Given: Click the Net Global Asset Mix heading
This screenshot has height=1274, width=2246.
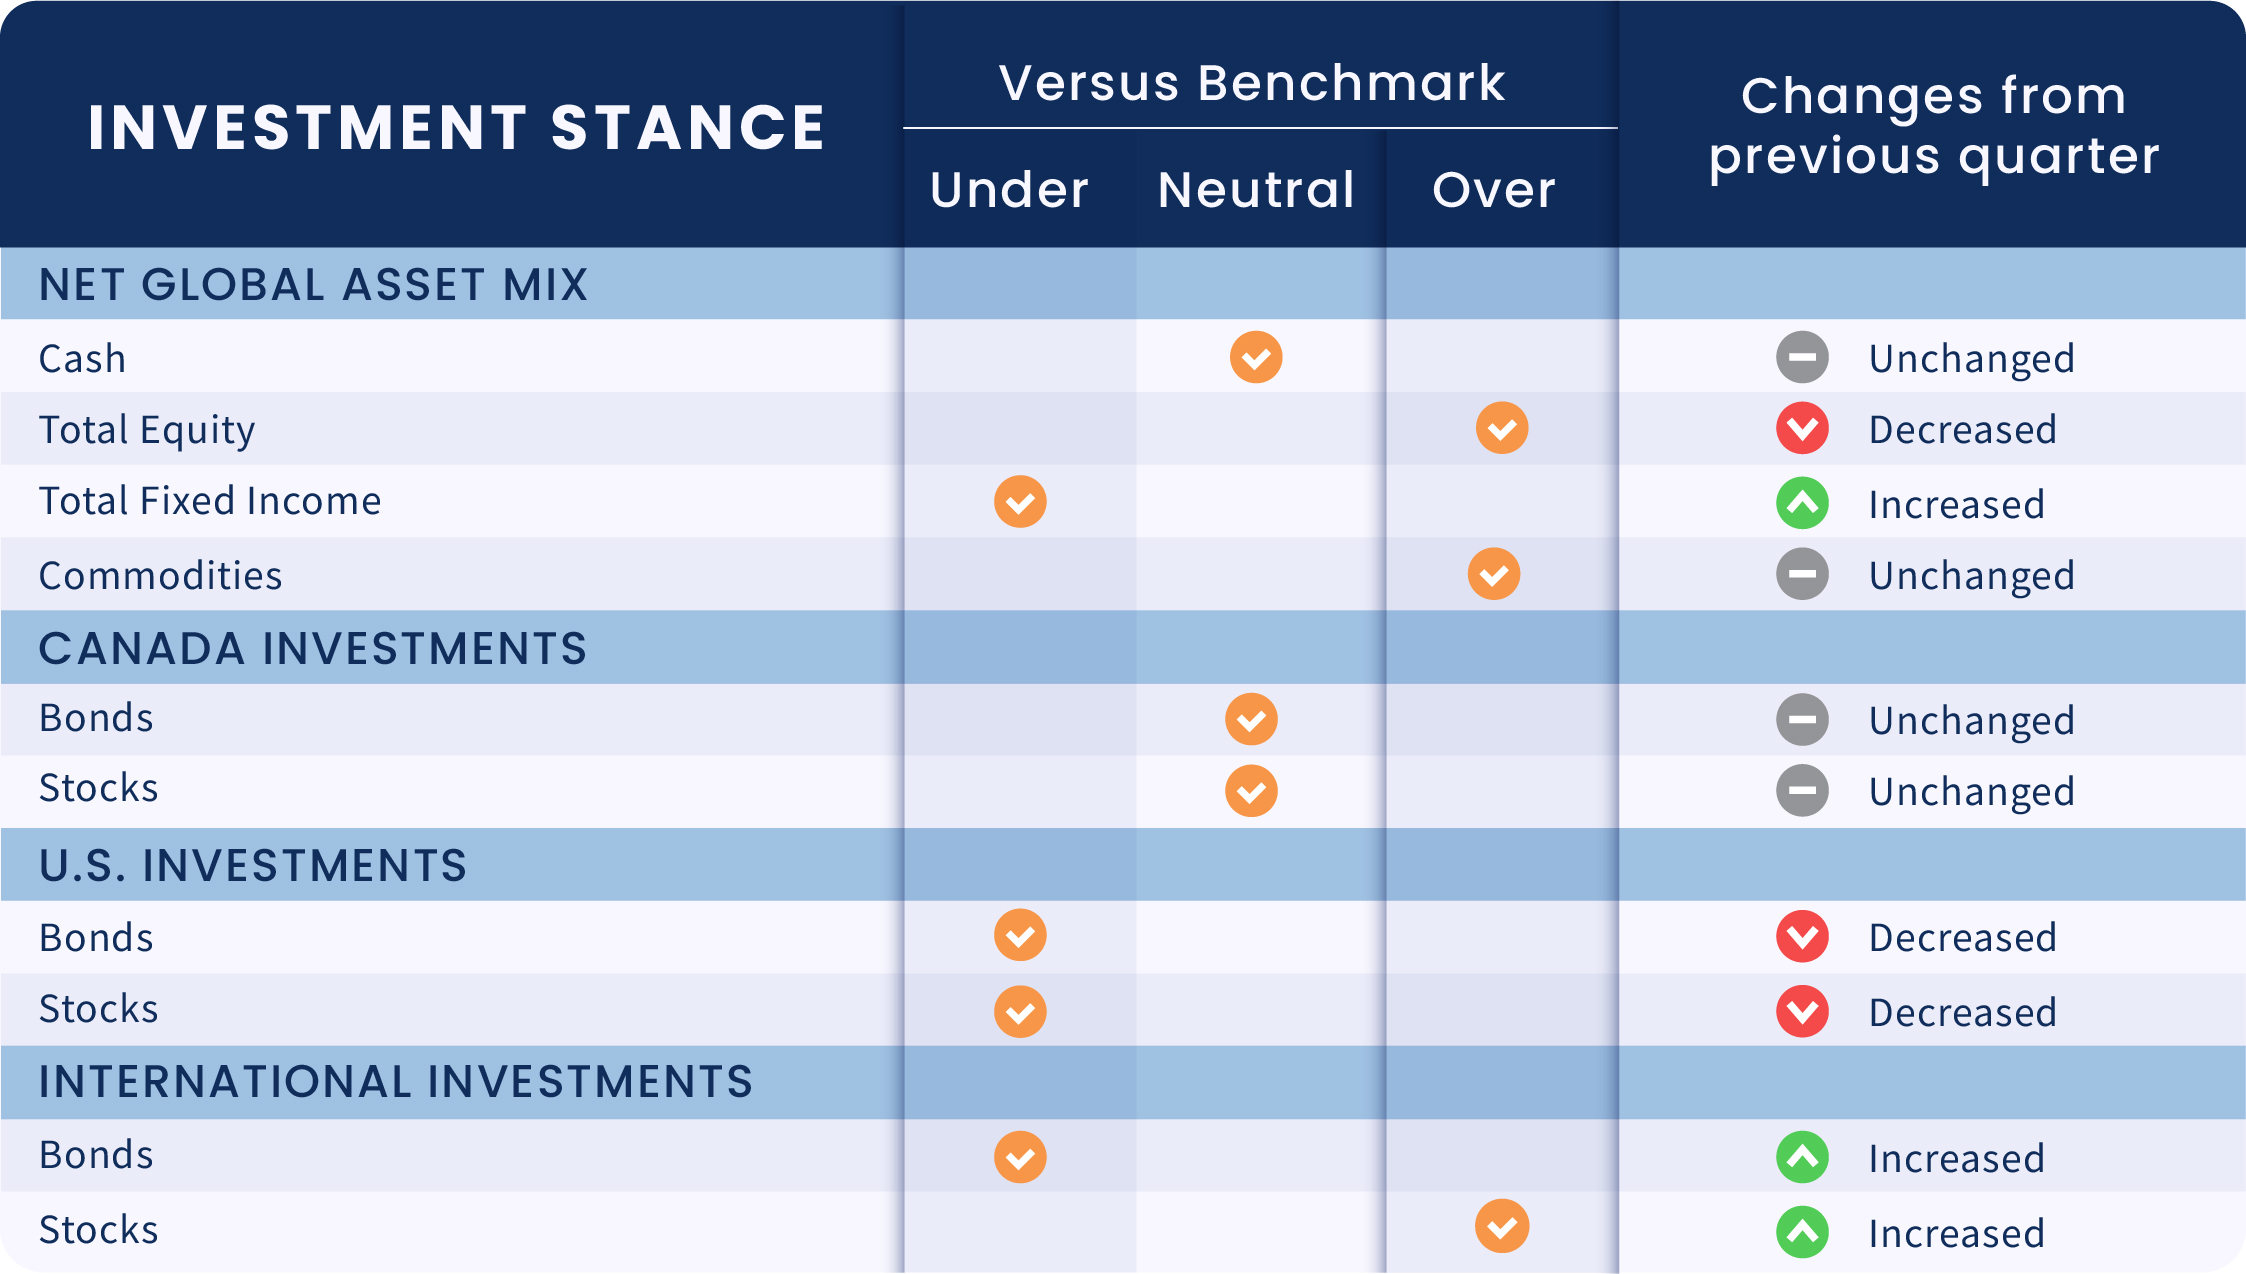Looking at the screenshot, I should (x=313, y=285).
